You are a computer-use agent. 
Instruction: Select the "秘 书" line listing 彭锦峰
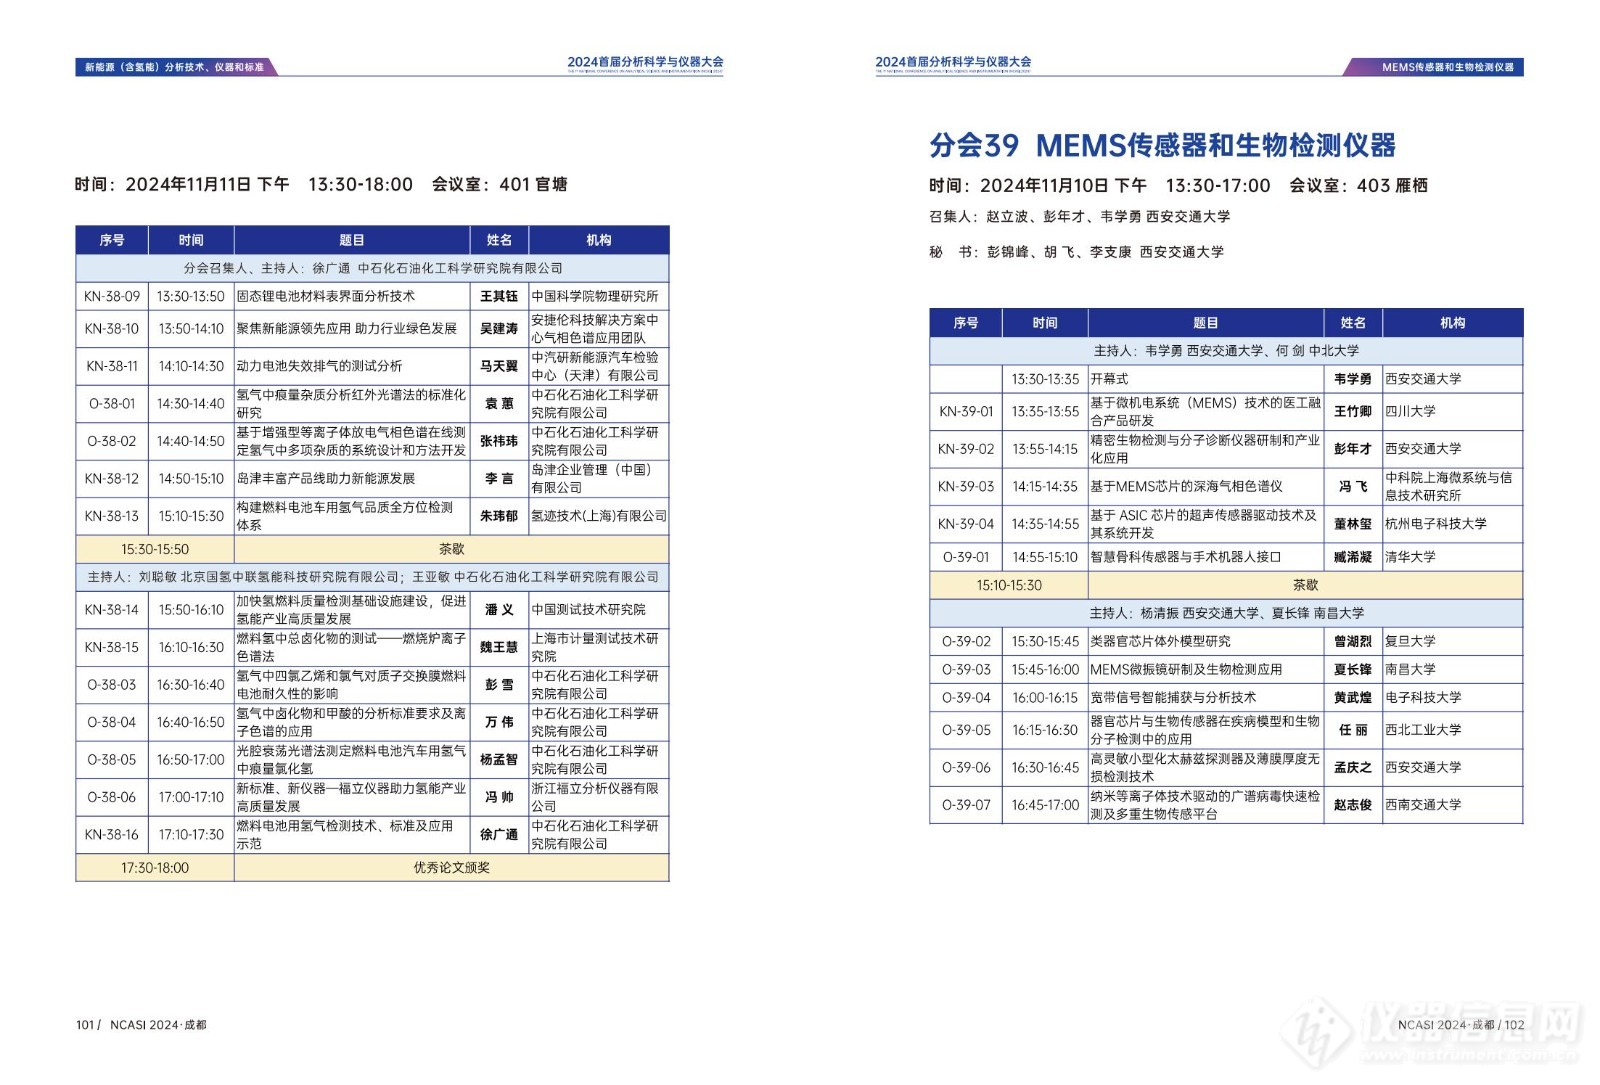pos(1076,252)
